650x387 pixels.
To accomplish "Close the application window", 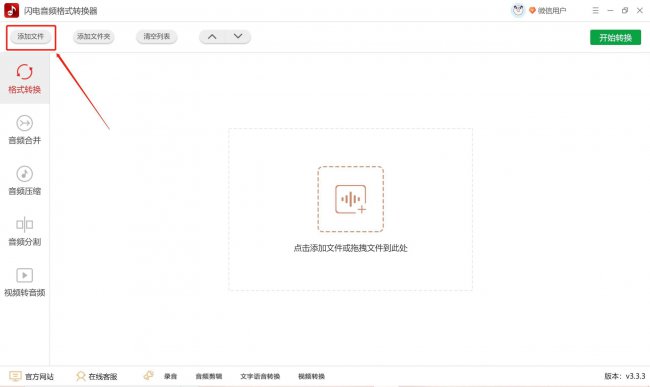I will point(640,11).
